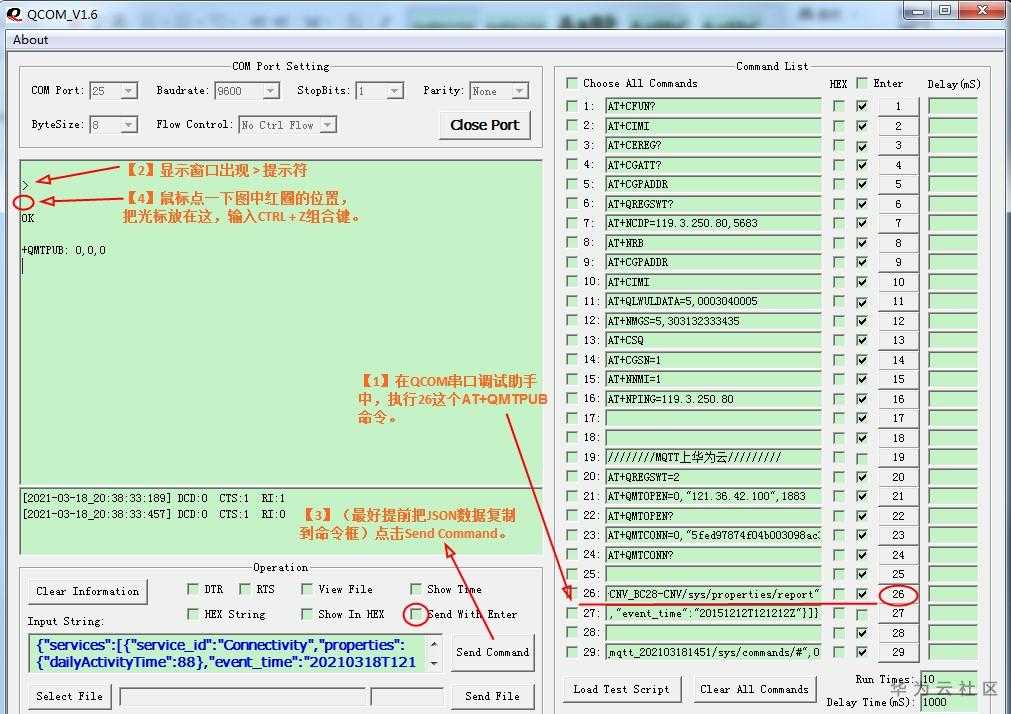Toggle HEX checkbox for AT+CFUN? row
Screen dimensions: 1011x714
pos(838,106)
